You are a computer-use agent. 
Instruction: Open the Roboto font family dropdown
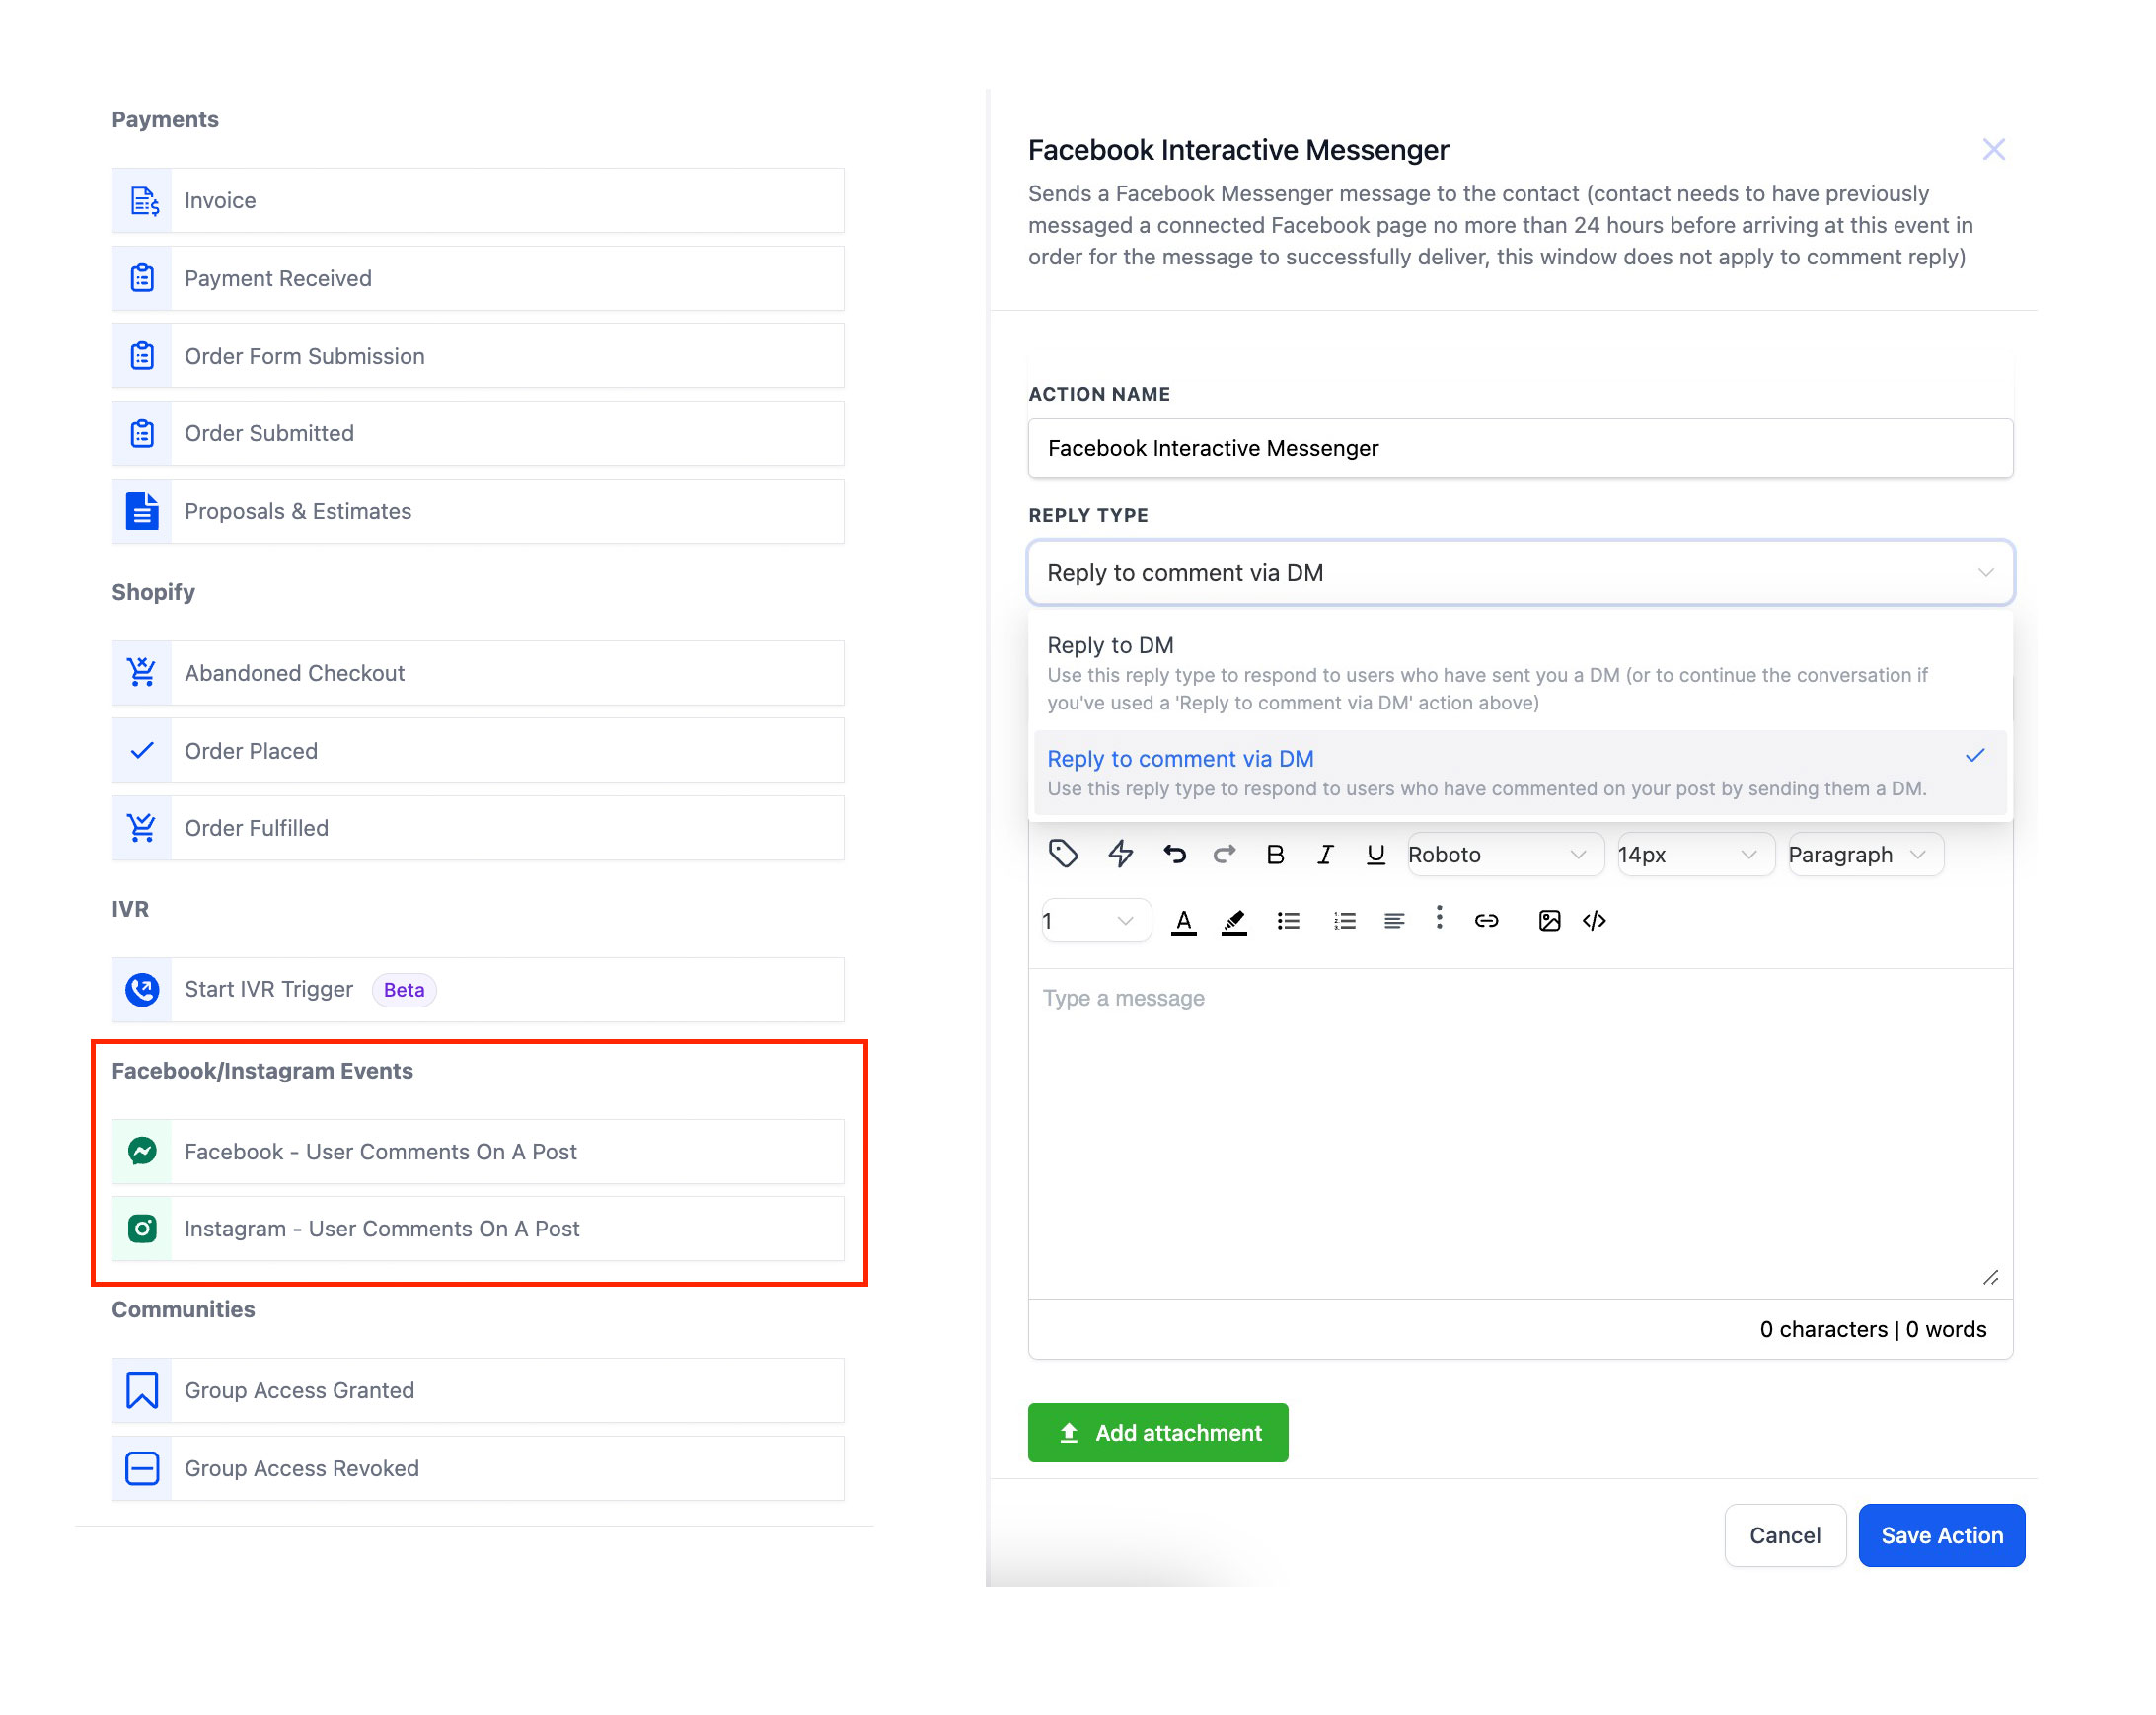1504,854
